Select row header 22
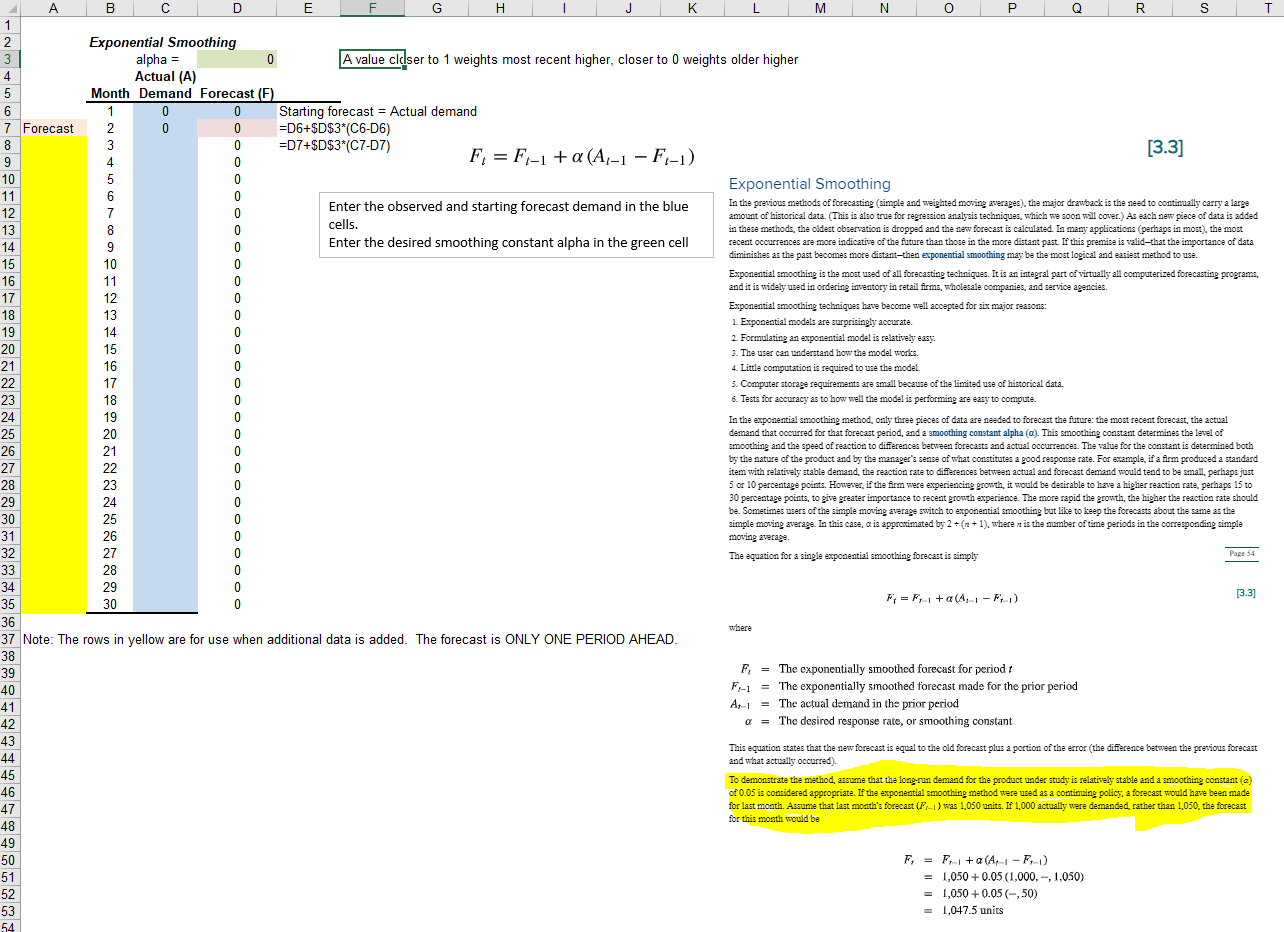The image size is (1284, 932). tap(10, 383)
